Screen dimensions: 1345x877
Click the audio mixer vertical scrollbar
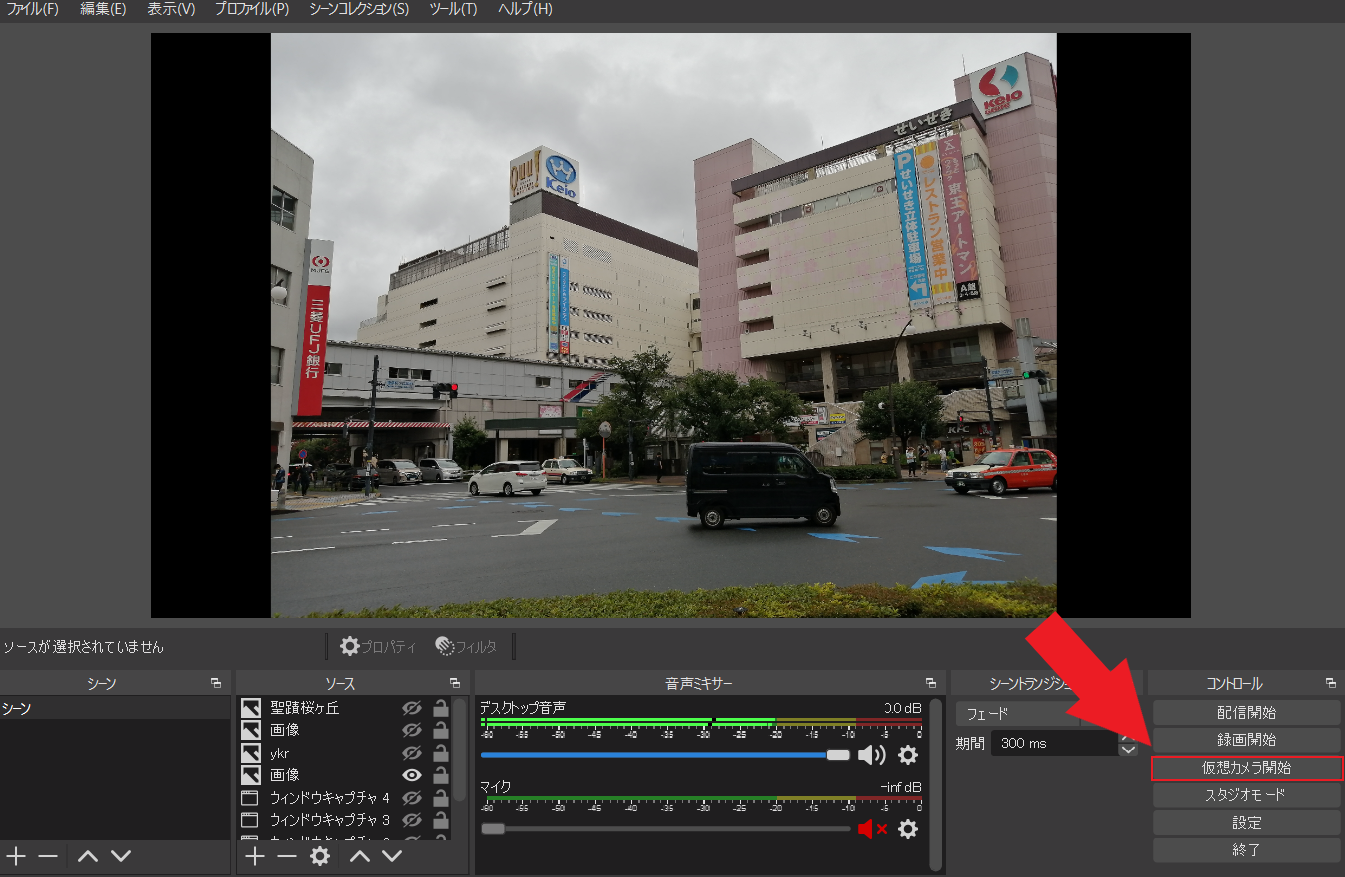pos(936,785)
